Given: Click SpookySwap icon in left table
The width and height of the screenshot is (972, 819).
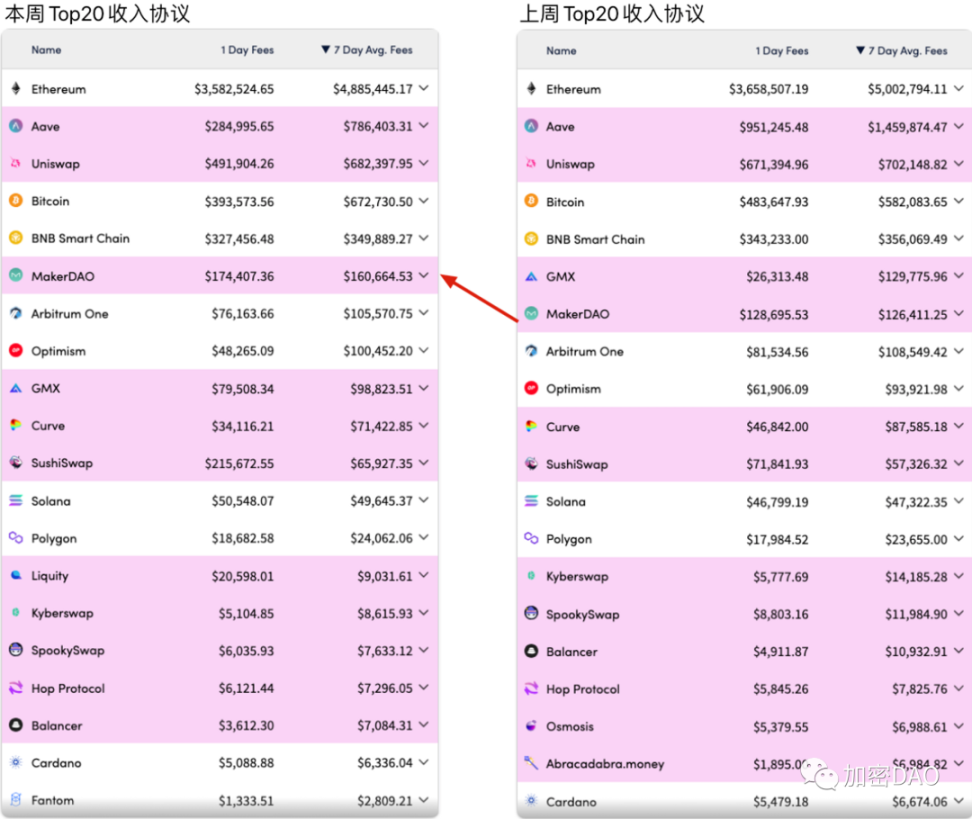Looking at the screenshot, I should pos(16,650).
